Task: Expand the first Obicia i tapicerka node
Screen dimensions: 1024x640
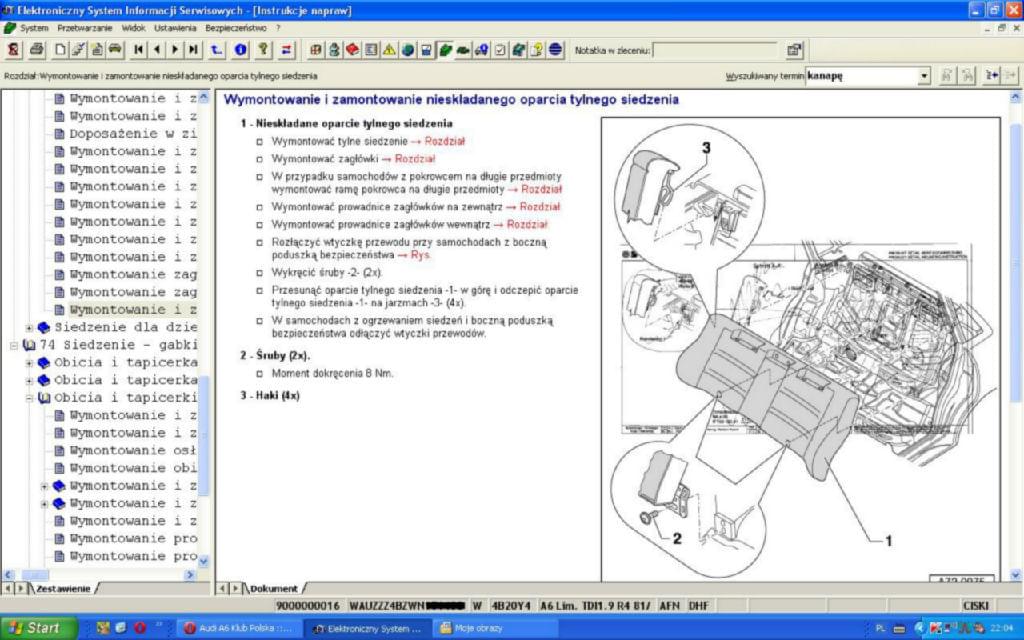Action: (x=29, y=363)
